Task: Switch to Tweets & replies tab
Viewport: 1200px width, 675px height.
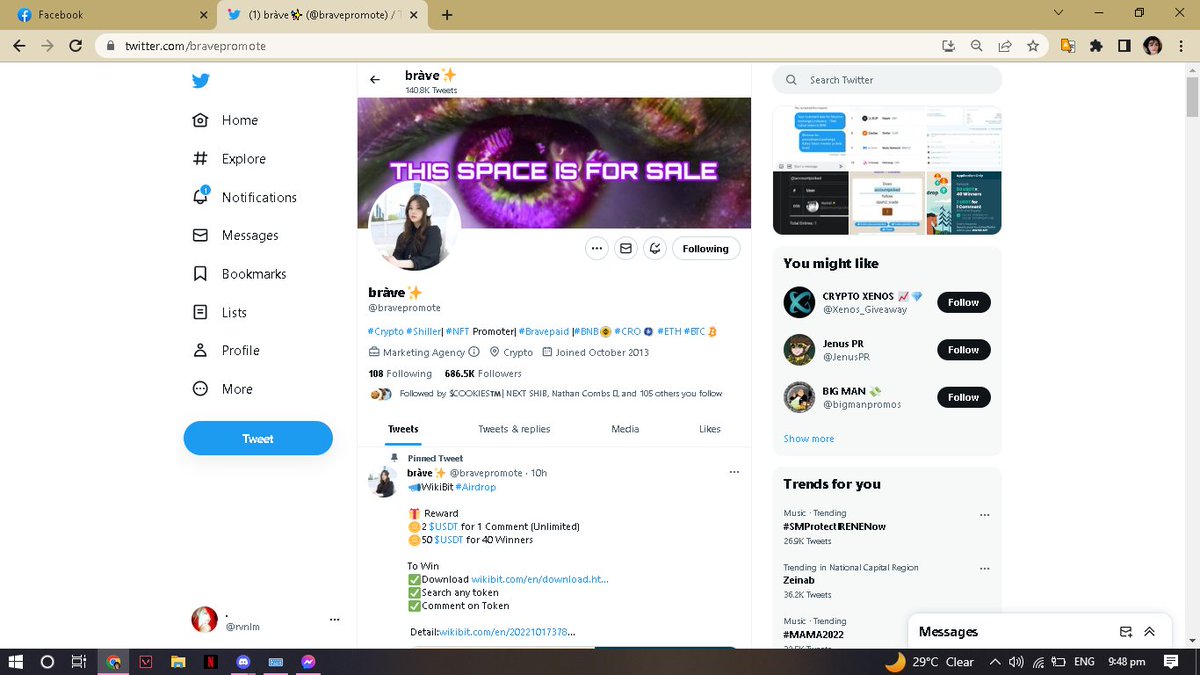Action: 514,429
